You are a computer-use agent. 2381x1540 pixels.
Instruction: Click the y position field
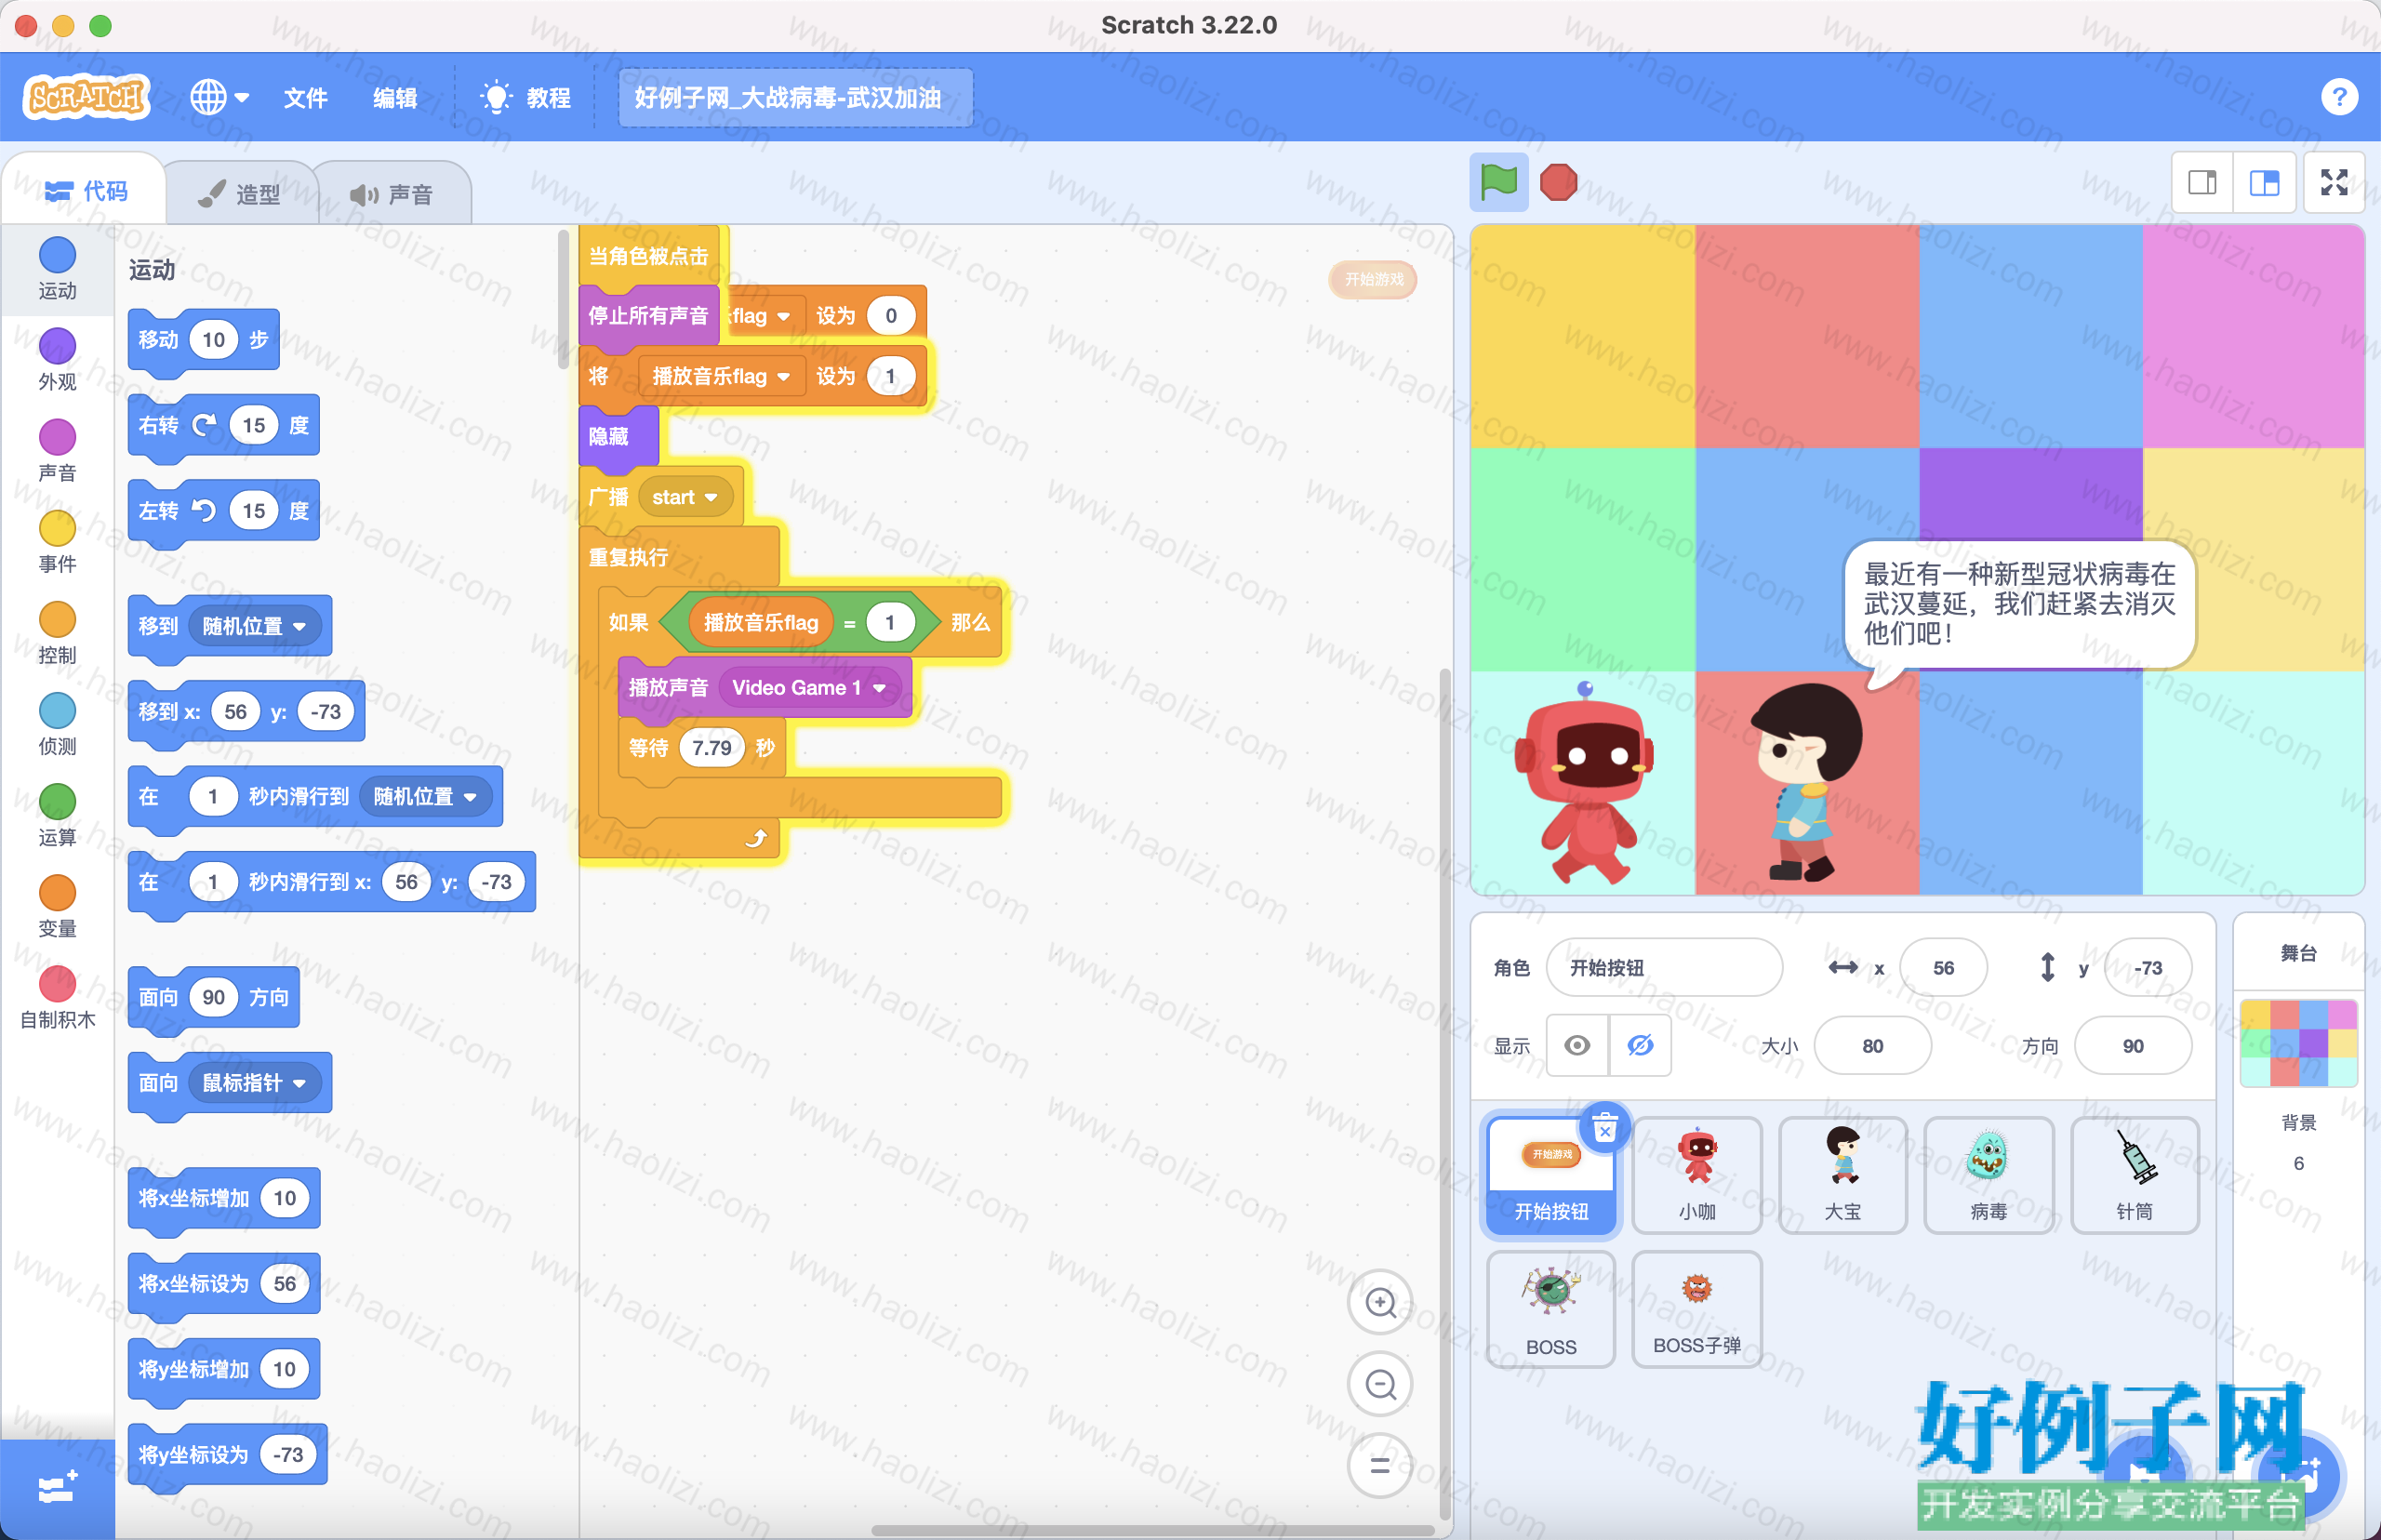2147,967
